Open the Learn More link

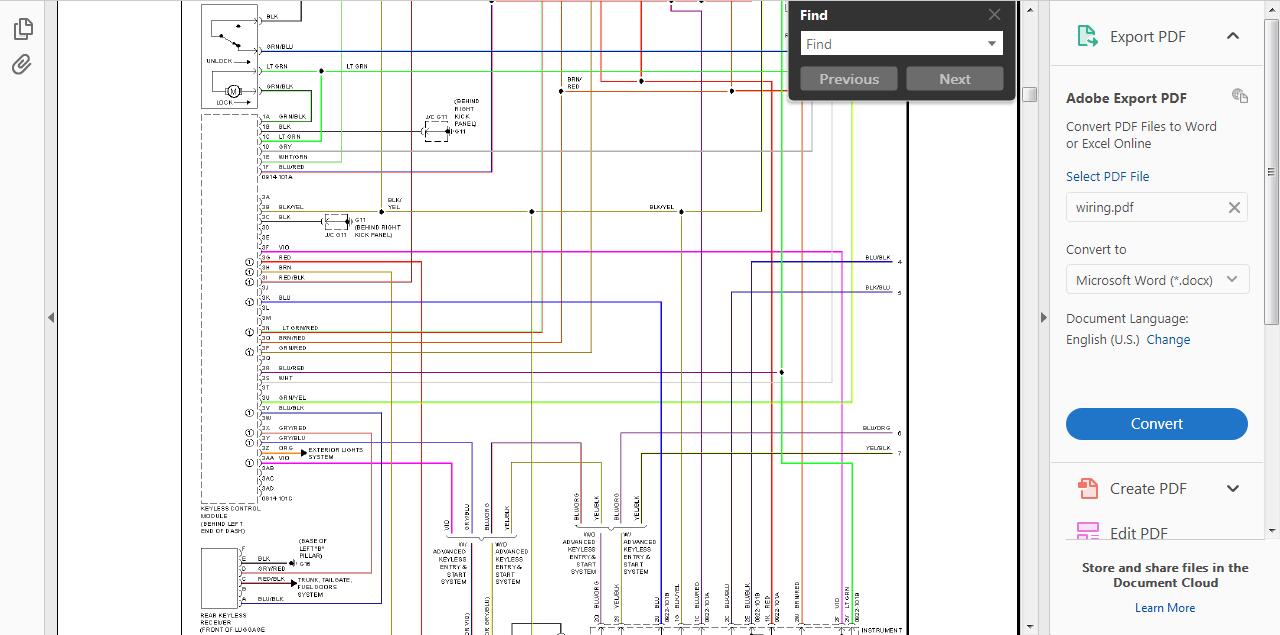point(1165,608)
